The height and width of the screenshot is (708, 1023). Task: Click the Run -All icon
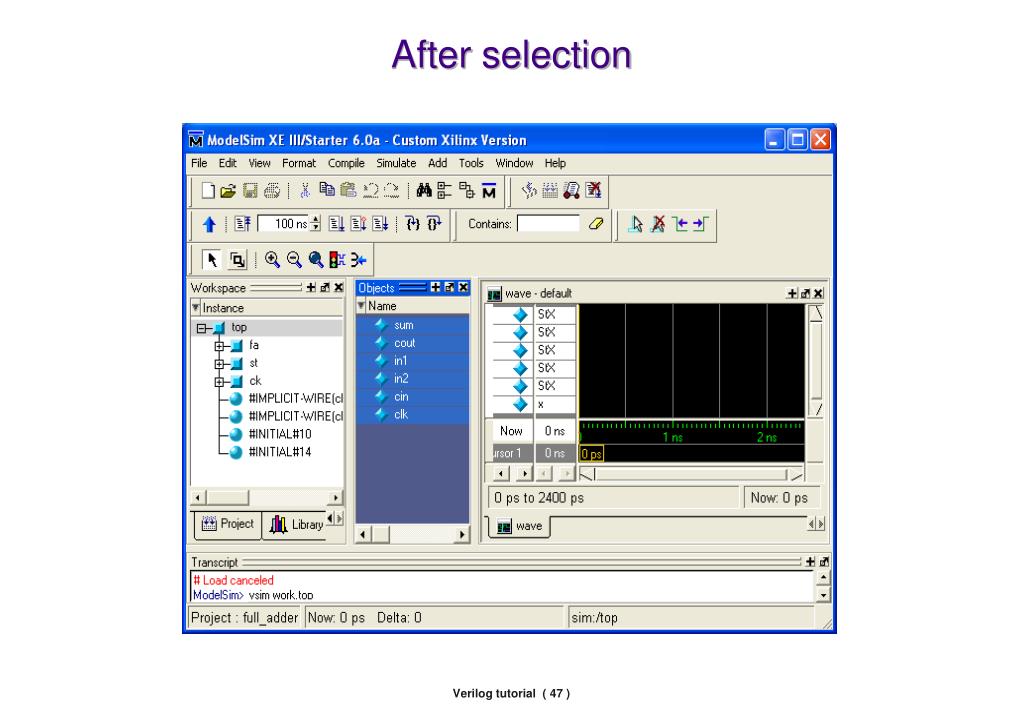pyautogui.click(x=380, y=224)
